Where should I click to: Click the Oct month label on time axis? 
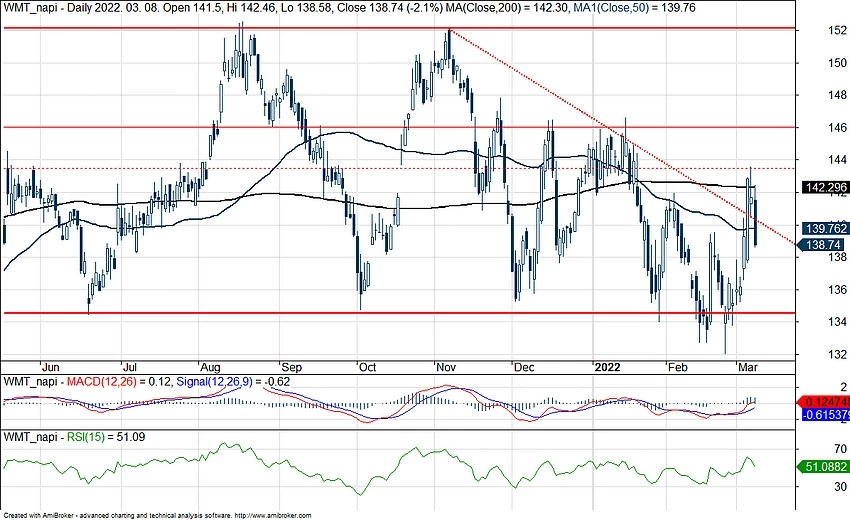coord(368,367)
